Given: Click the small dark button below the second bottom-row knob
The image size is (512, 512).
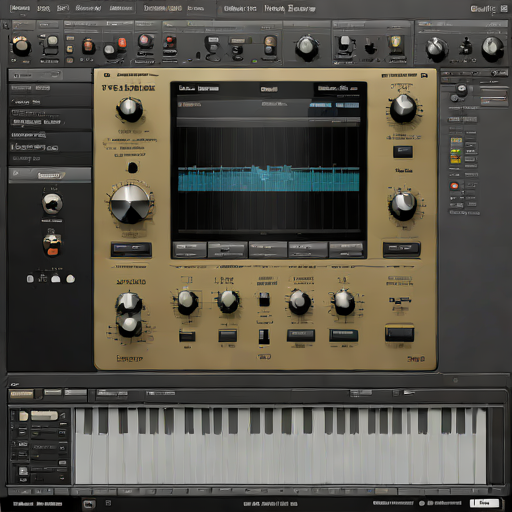Looking at the screenshot, I should 228,336.
